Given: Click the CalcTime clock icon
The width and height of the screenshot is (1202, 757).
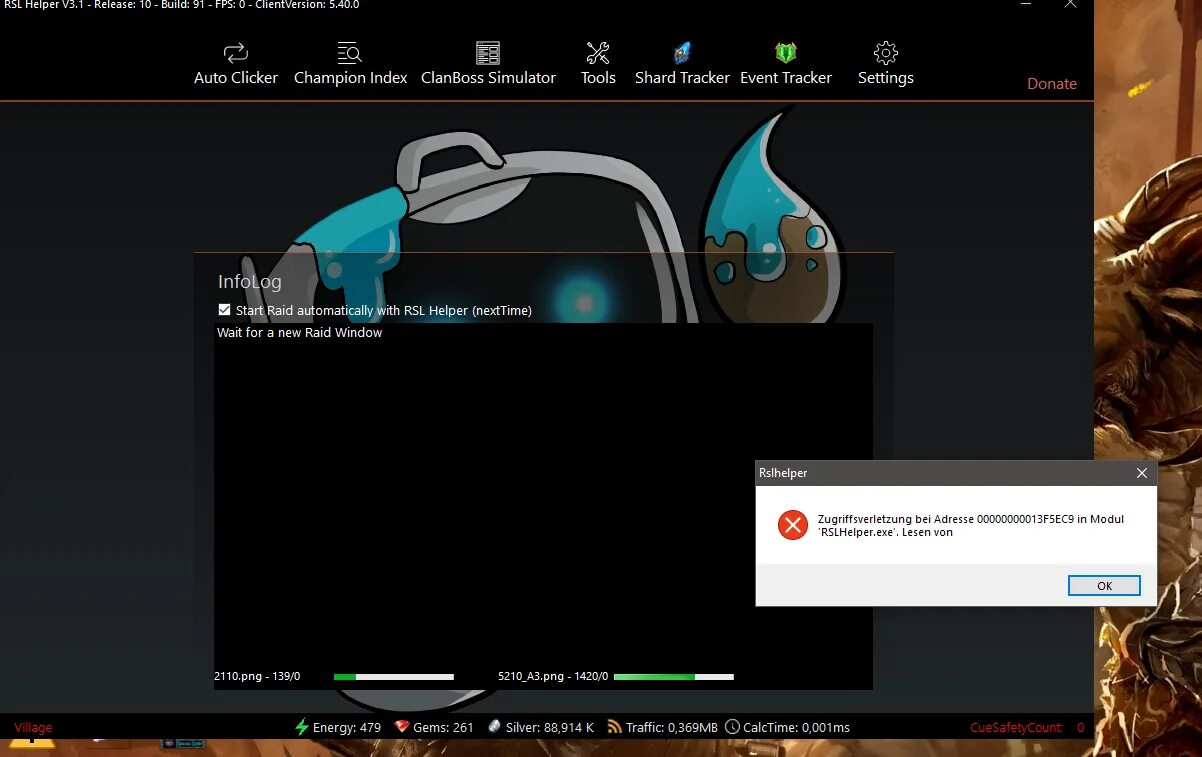Looking at the screenshot, I should (732, 727).
